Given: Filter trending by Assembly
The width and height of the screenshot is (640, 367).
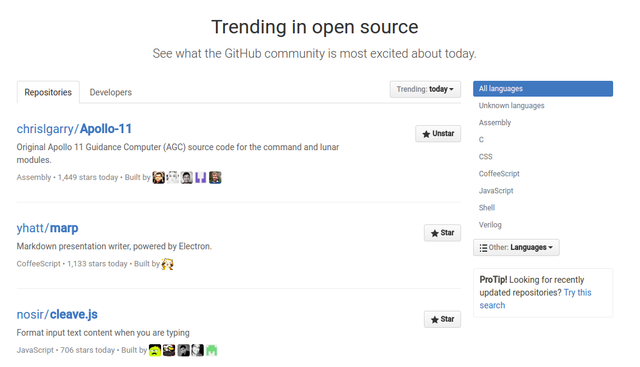Looking at the screenshot, I should coord(495,122).
